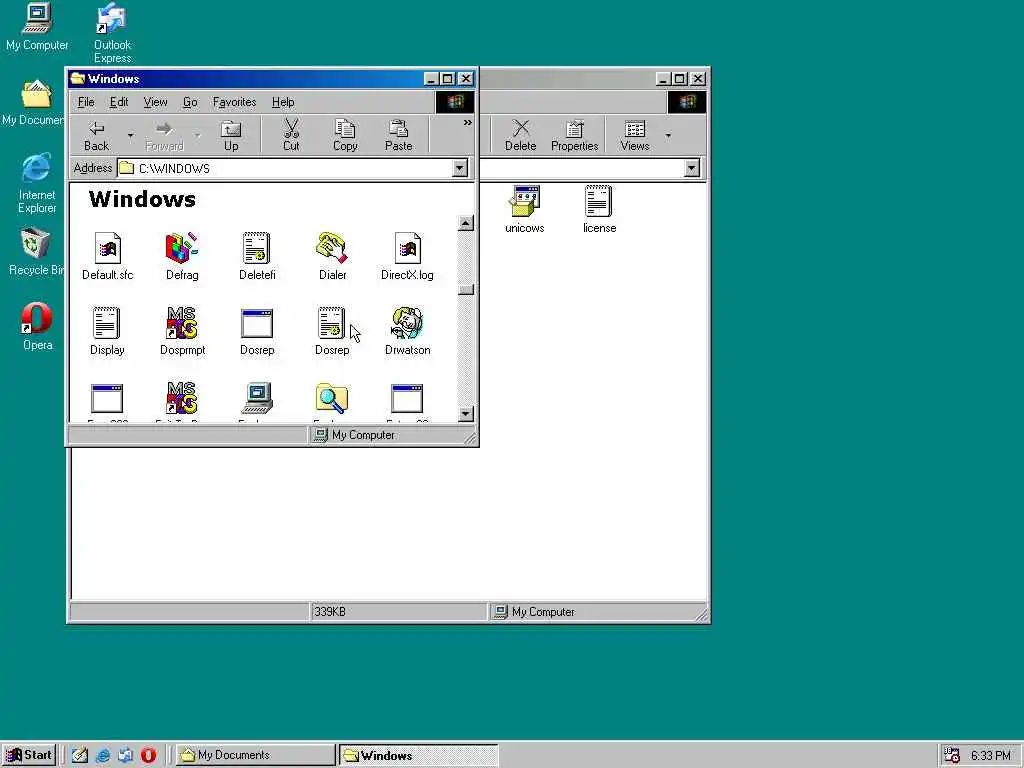The height and width of the screenshot is (768, 1024).
Task: Launch Opera from the Quick Launch bar
Action: coord(148,755)
